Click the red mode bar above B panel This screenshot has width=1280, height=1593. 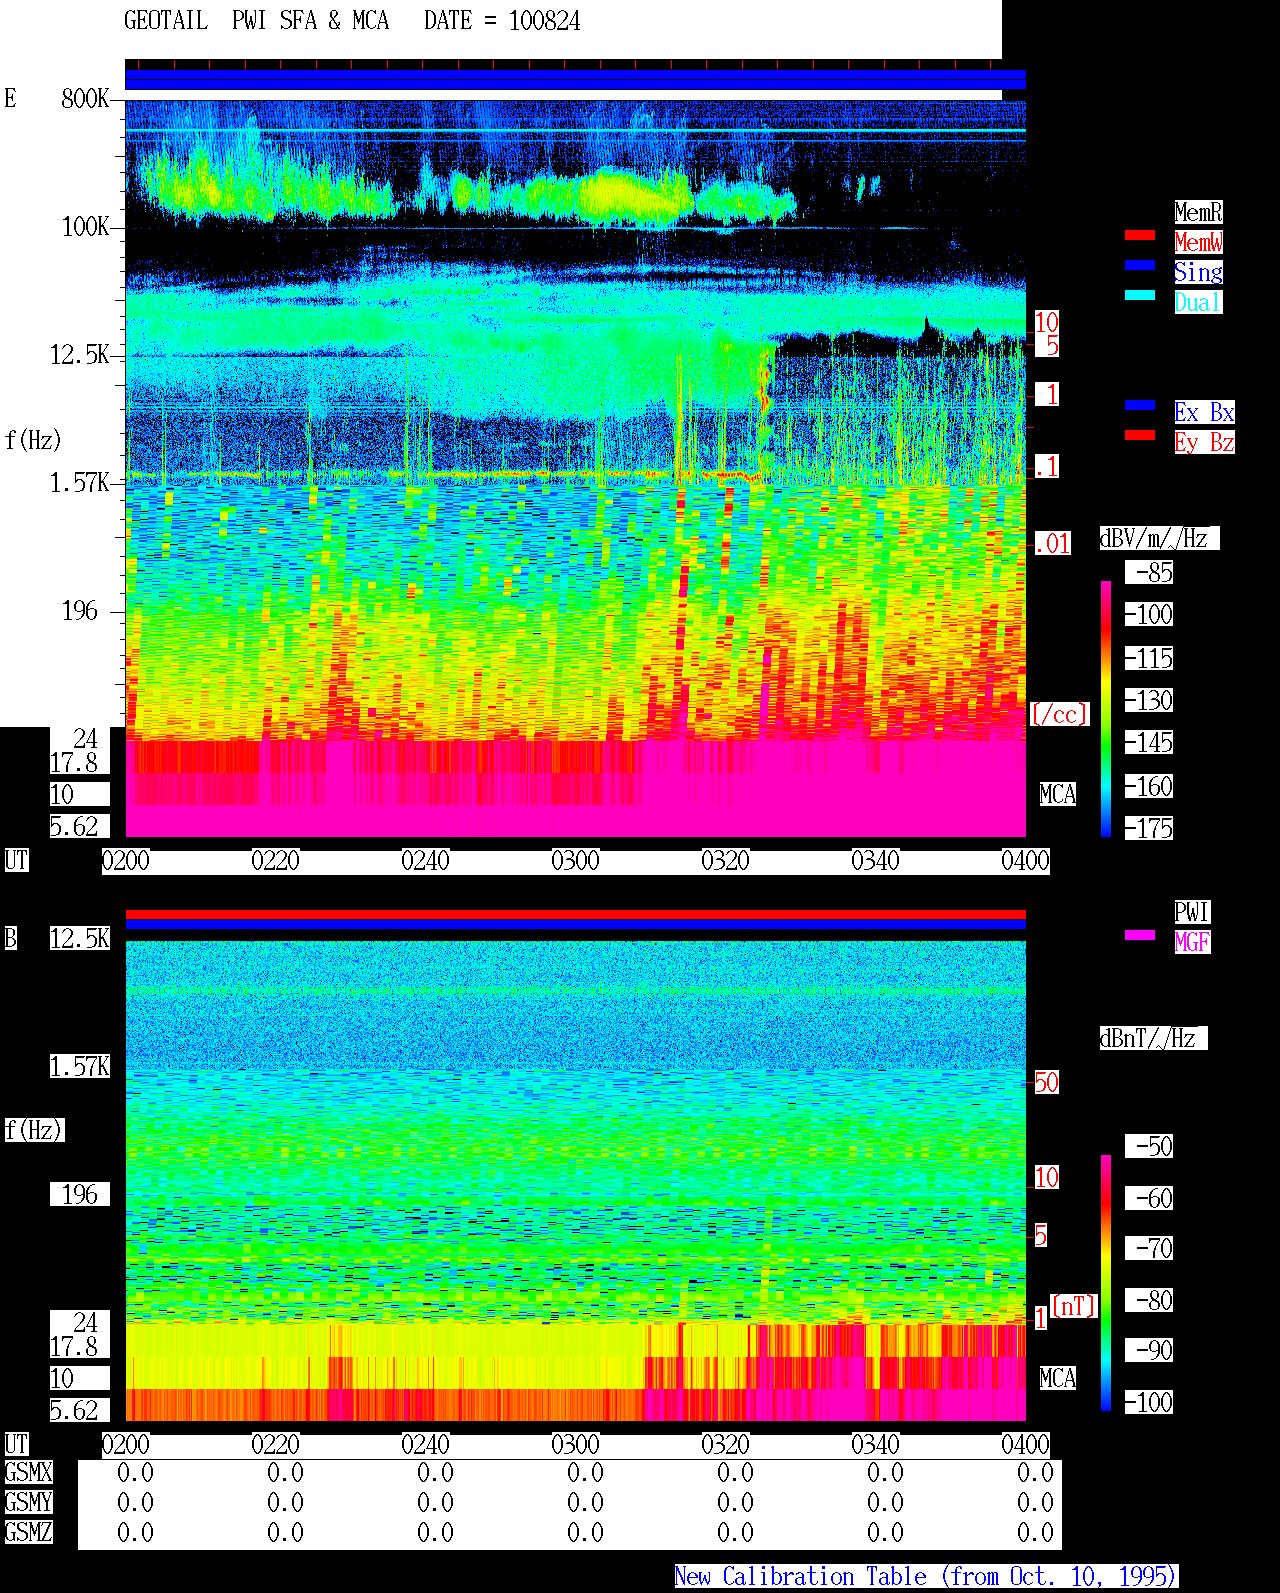pyautogui.click(x=575, y=914)
